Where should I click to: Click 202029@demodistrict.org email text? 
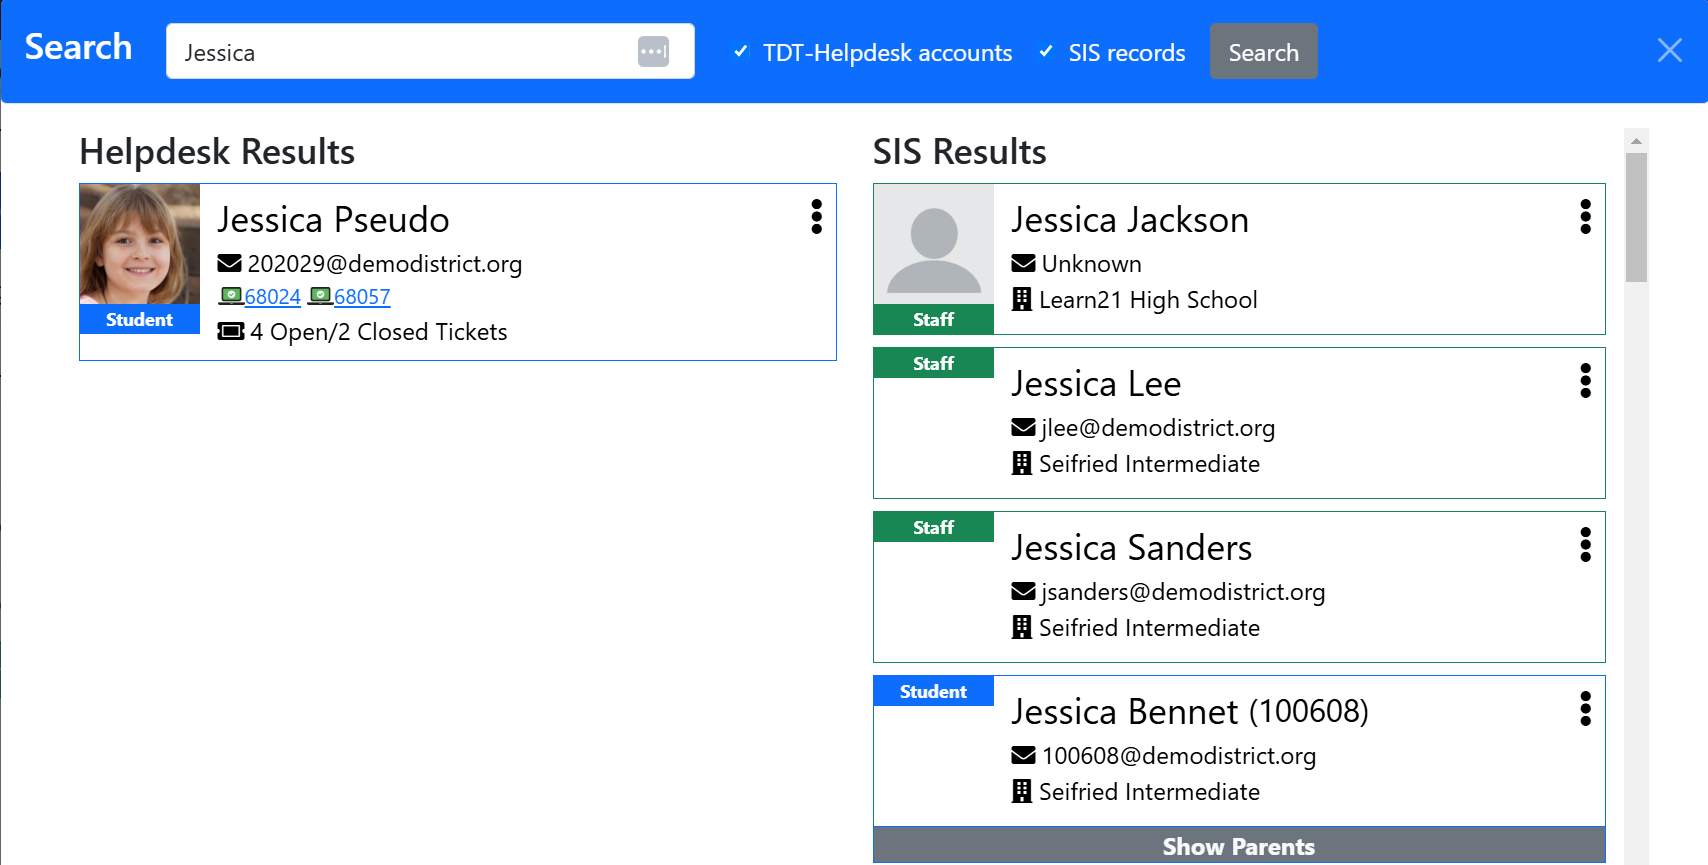coord(385,264)
